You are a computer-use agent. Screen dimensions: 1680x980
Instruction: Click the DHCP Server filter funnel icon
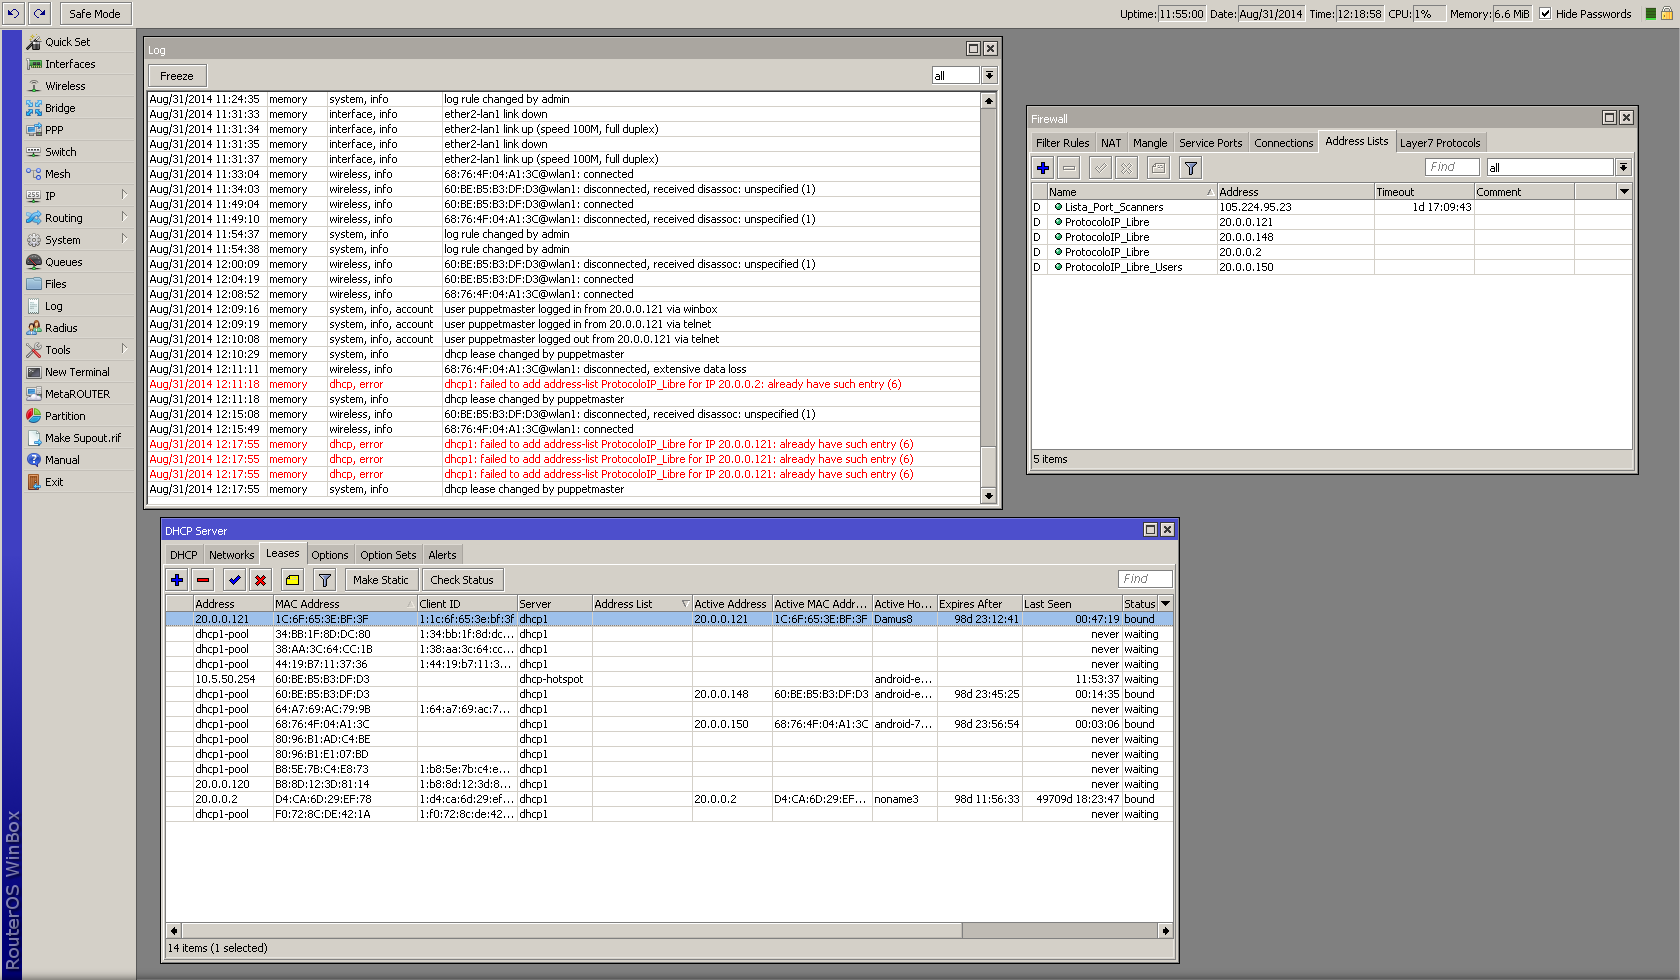pos(324,580)
